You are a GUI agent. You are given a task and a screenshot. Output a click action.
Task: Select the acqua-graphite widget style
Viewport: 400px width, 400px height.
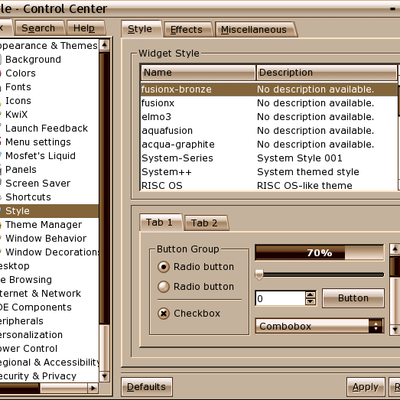click(269, 144)
